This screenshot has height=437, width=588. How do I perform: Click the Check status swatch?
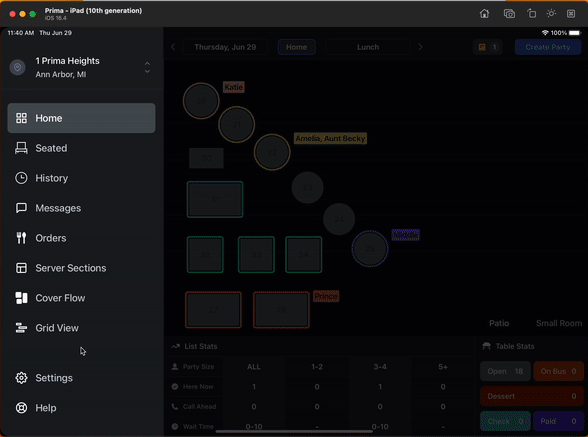point(505,421)
